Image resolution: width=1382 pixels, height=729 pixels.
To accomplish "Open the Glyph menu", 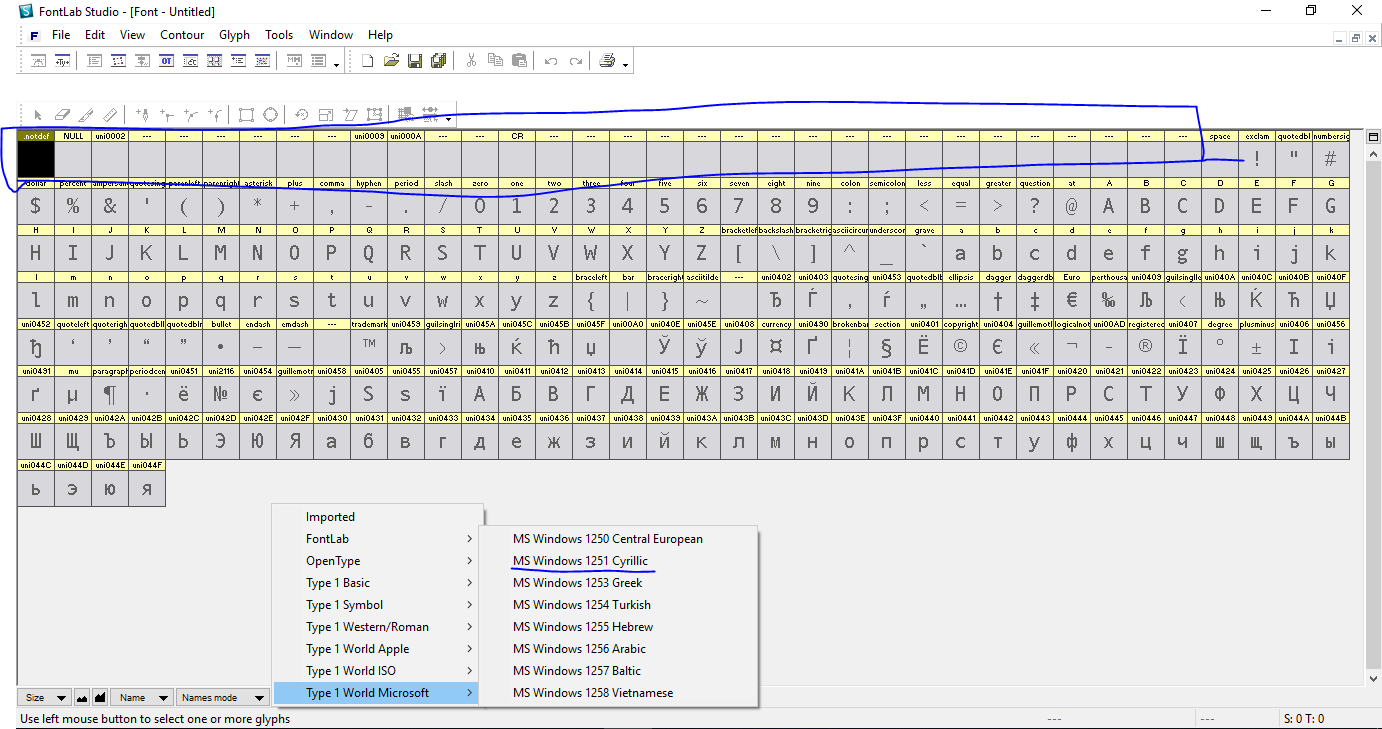I will [234, 34].
